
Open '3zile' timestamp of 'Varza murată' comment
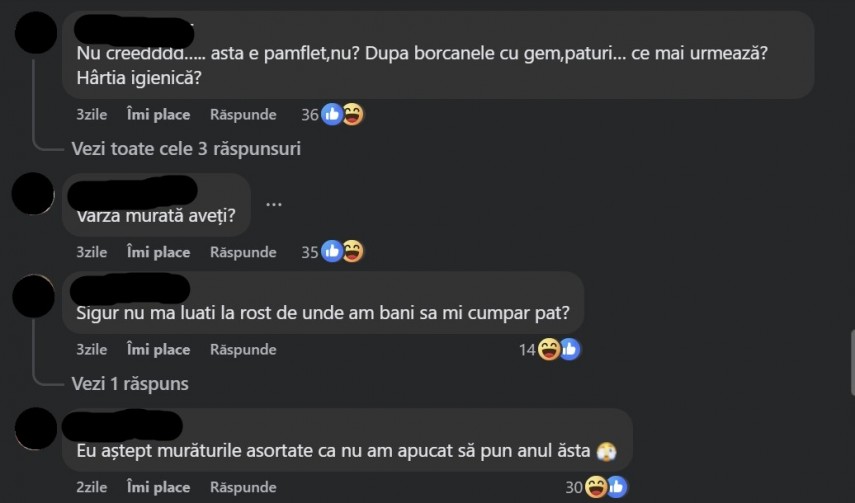click(92, 252)
